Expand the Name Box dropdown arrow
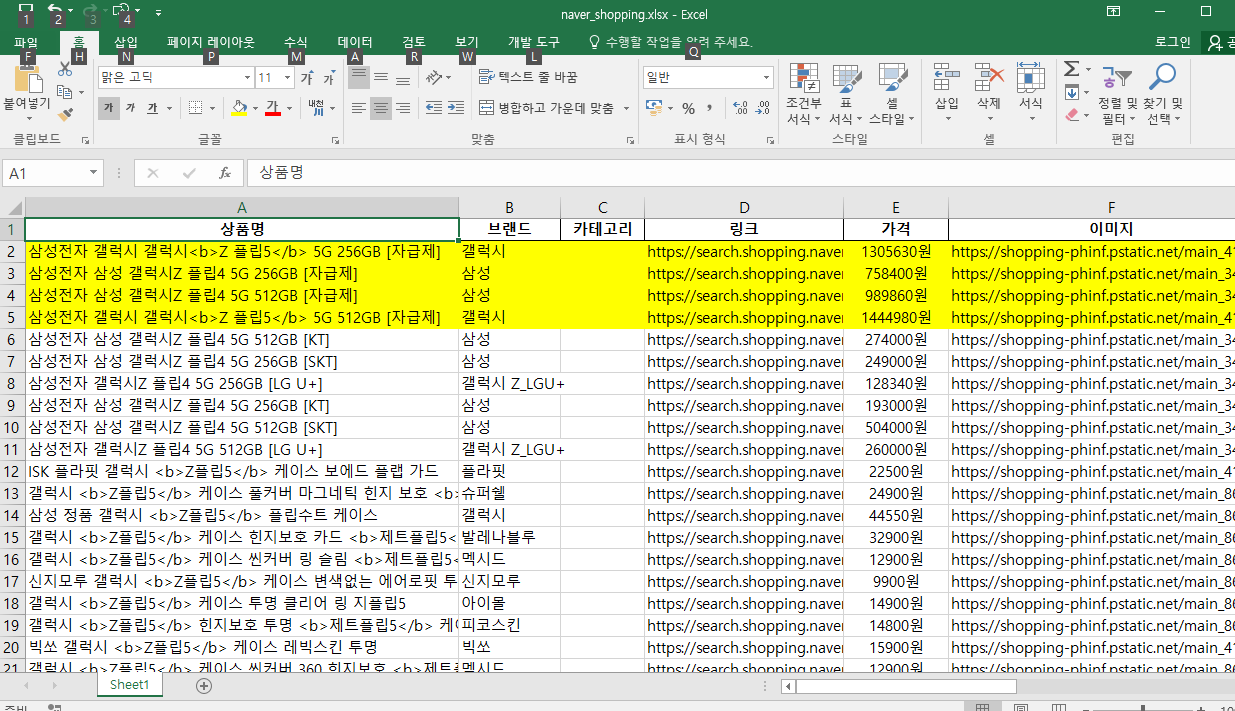 [94, 173]
